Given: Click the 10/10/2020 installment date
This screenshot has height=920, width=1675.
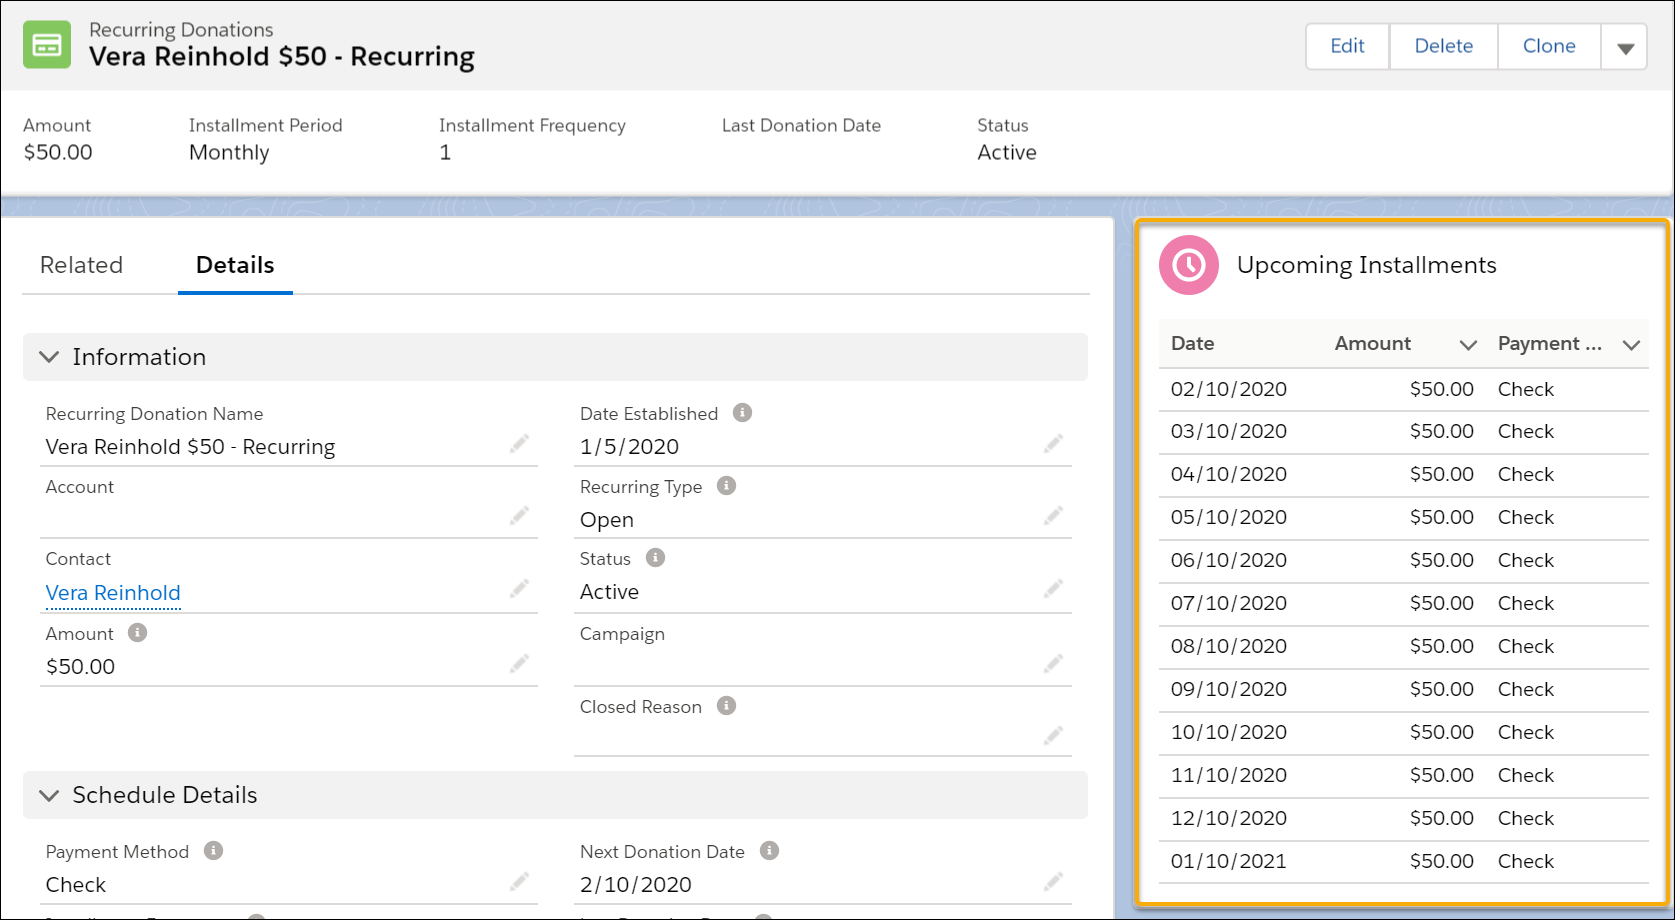Looking at the screenshot, I should [x=1229, y=732].
